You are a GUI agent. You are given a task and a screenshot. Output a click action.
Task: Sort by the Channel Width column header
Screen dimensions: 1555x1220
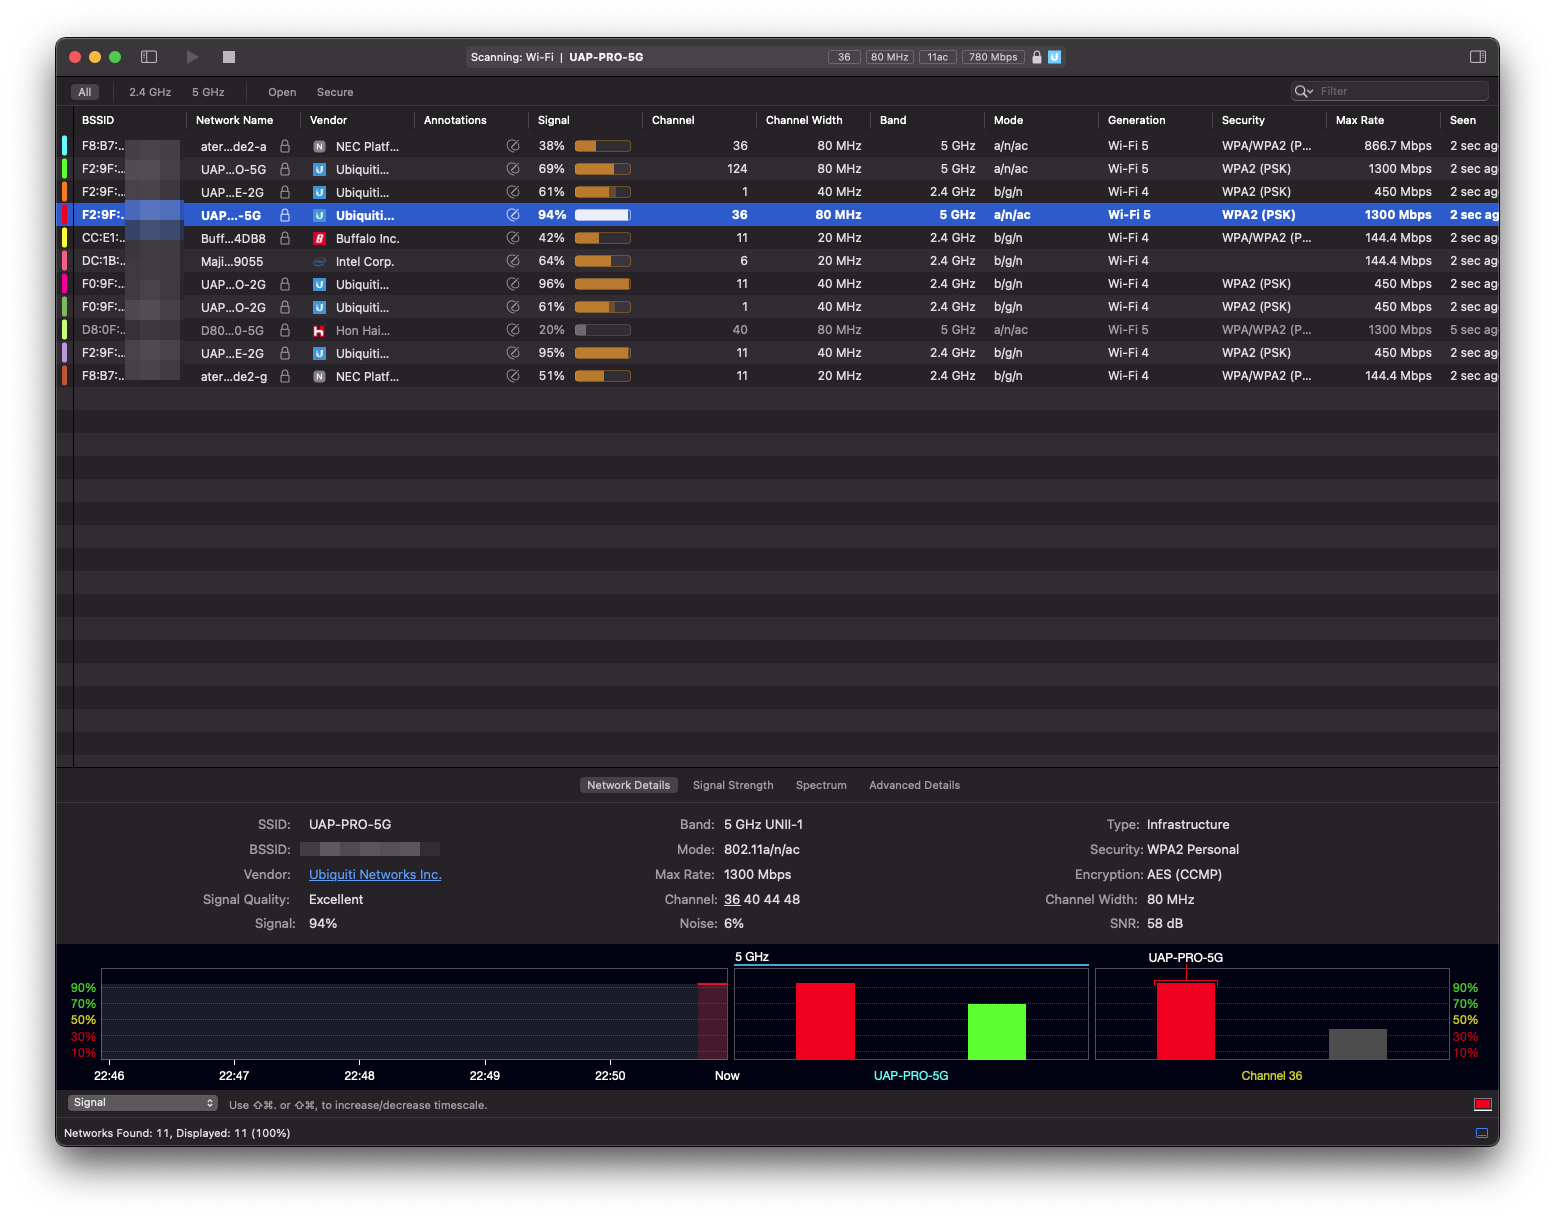pos(812,120)
